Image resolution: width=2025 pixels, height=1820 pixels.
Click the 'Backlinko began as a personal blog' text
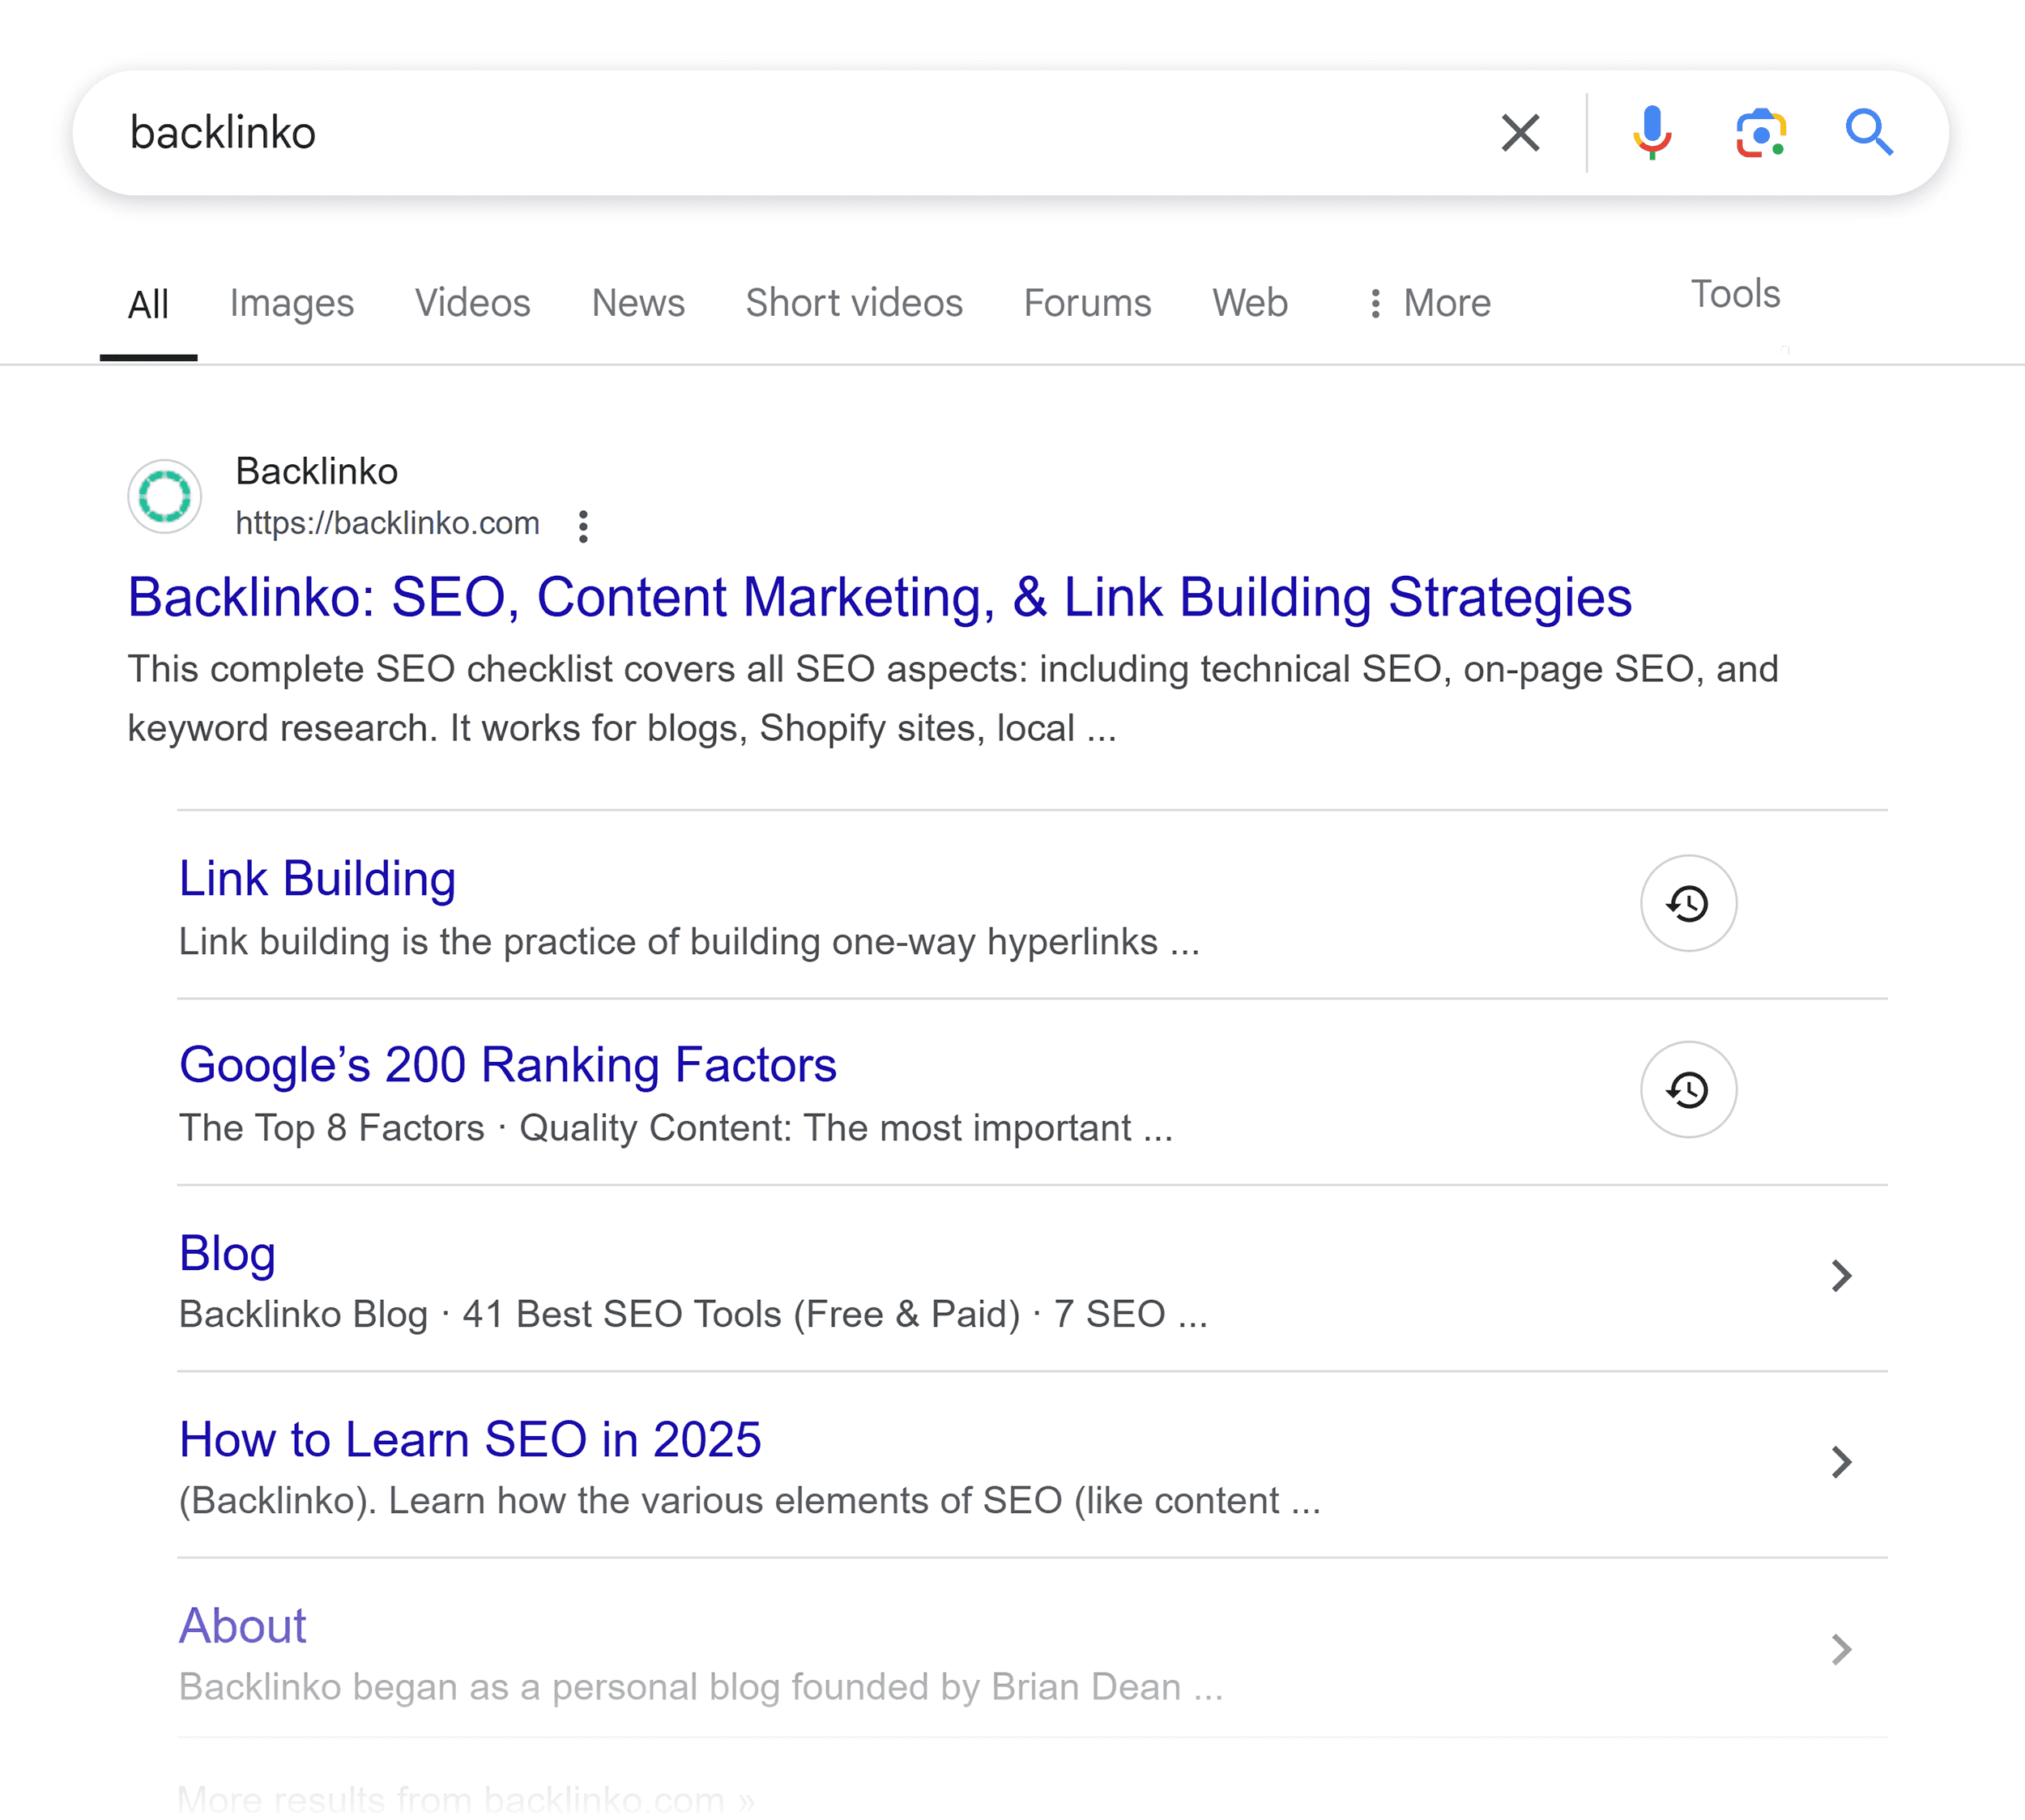701,1687
